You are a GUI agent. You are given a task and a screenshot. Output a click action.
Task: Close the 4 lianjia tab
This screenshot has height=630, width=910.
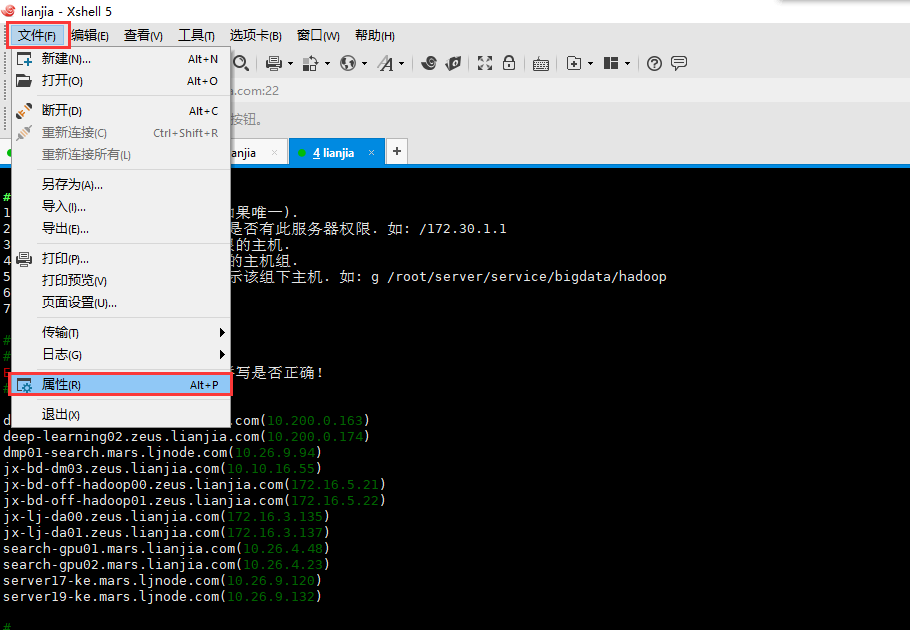pyautogui.click(x=371, y=153)
